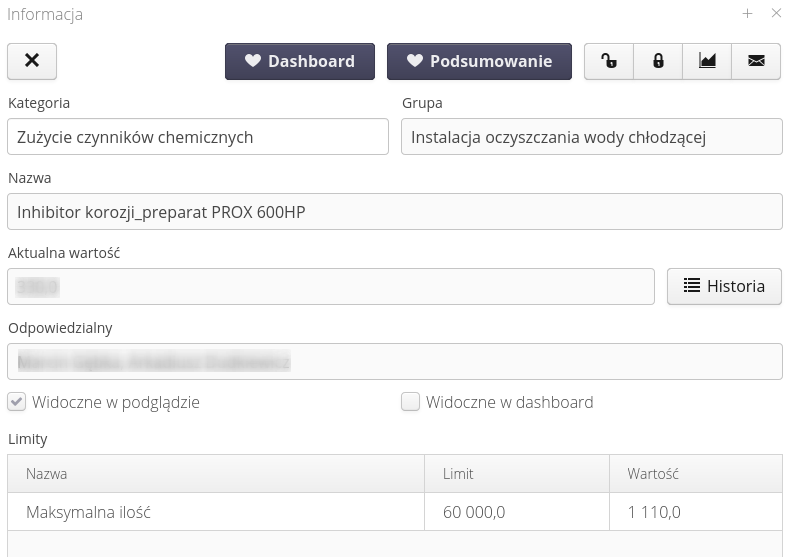The image size is (794, 557).
Task: Click the Podsumowanie heart button
Action: (479, 61)
